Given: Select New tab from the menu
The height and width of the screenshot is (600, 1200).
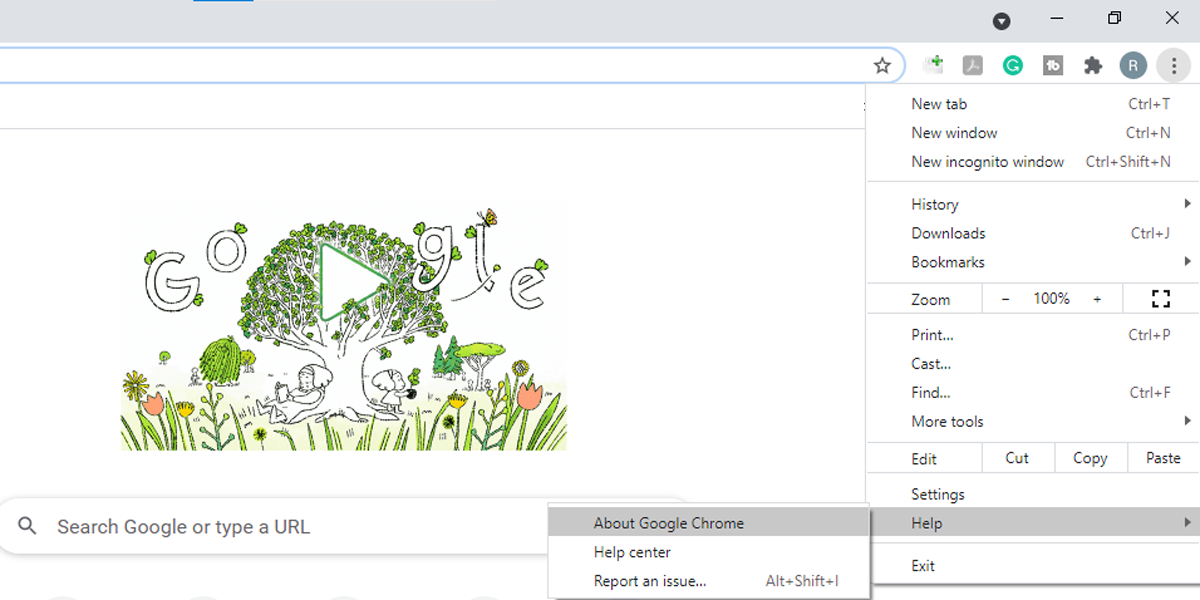Looking at the screenshot, I should point(1033,104).
